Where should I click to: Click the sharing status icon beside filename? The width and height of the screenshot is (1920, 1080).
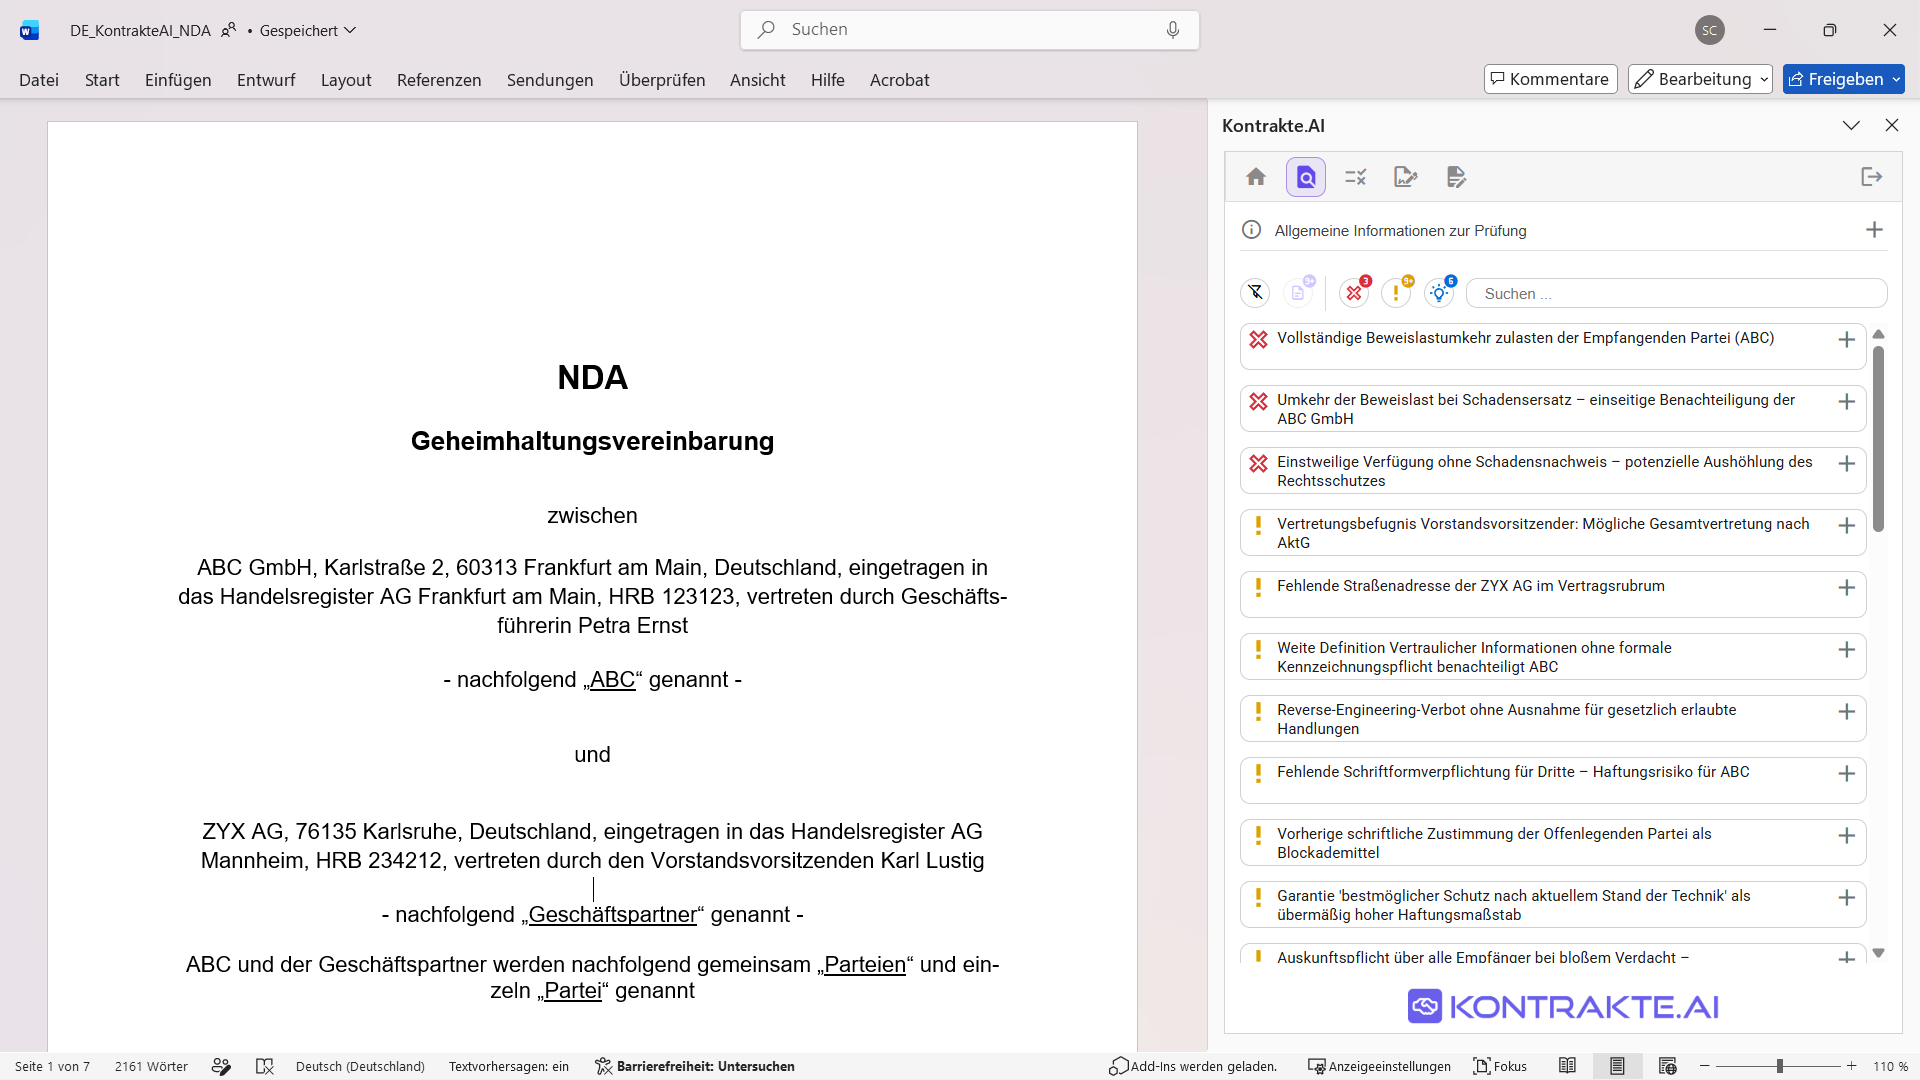(229, 30)
